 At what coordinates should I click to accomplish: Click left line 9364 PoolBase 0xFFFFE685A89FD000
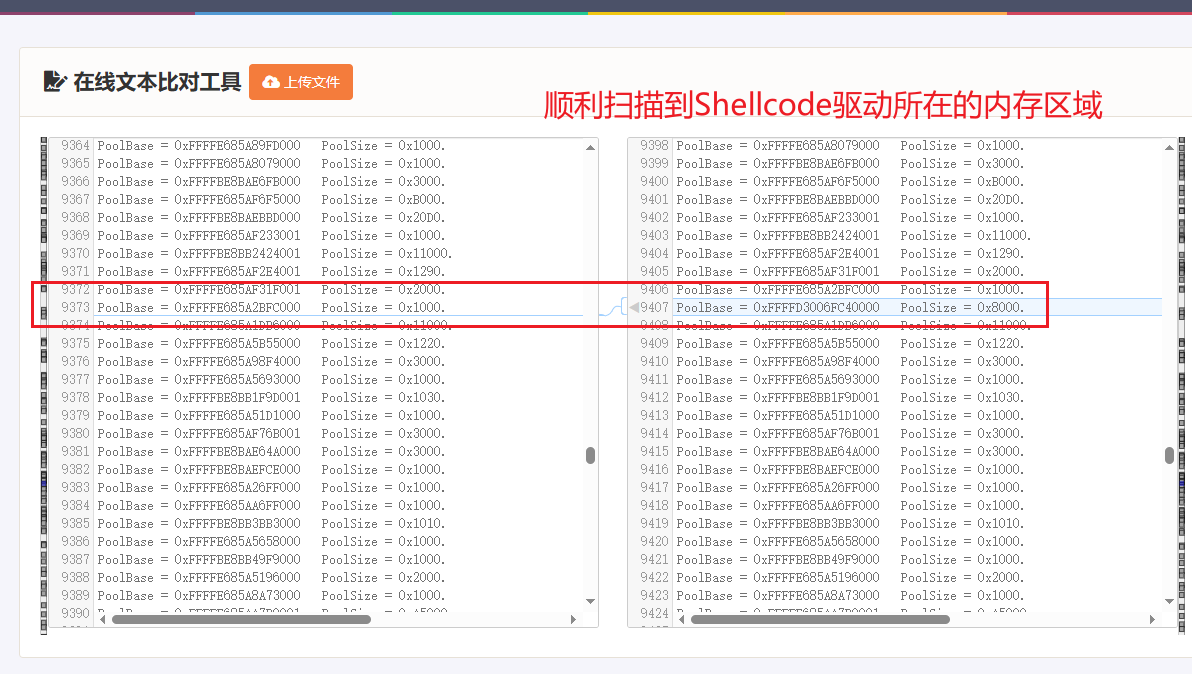click(199, 145)
